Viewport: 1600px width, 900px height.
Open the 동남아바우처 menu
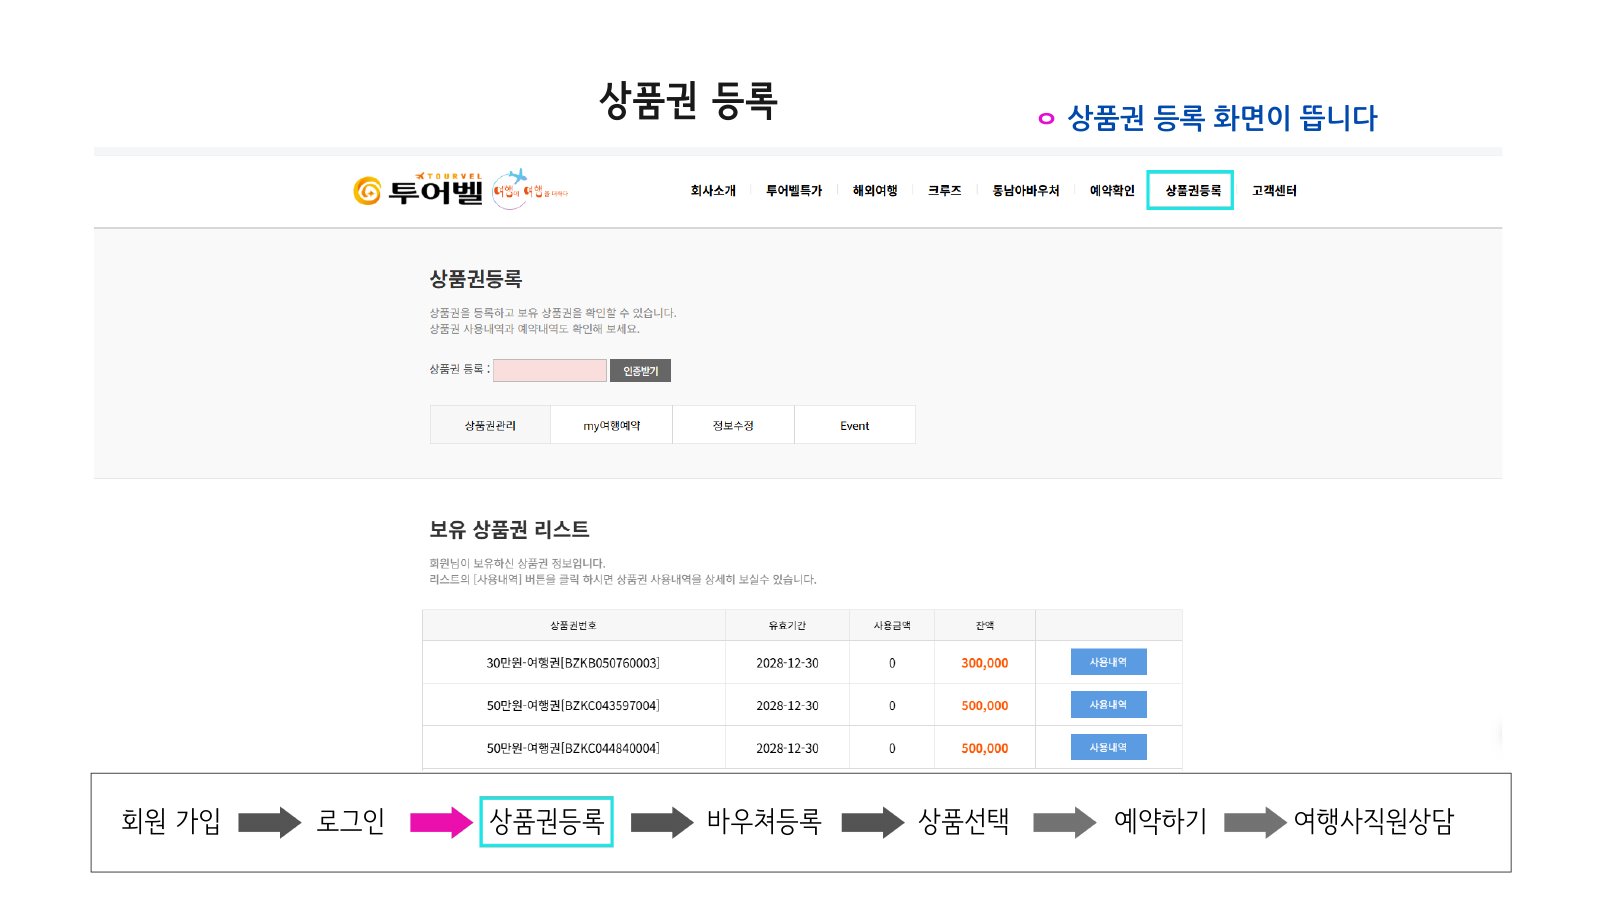1025,190
